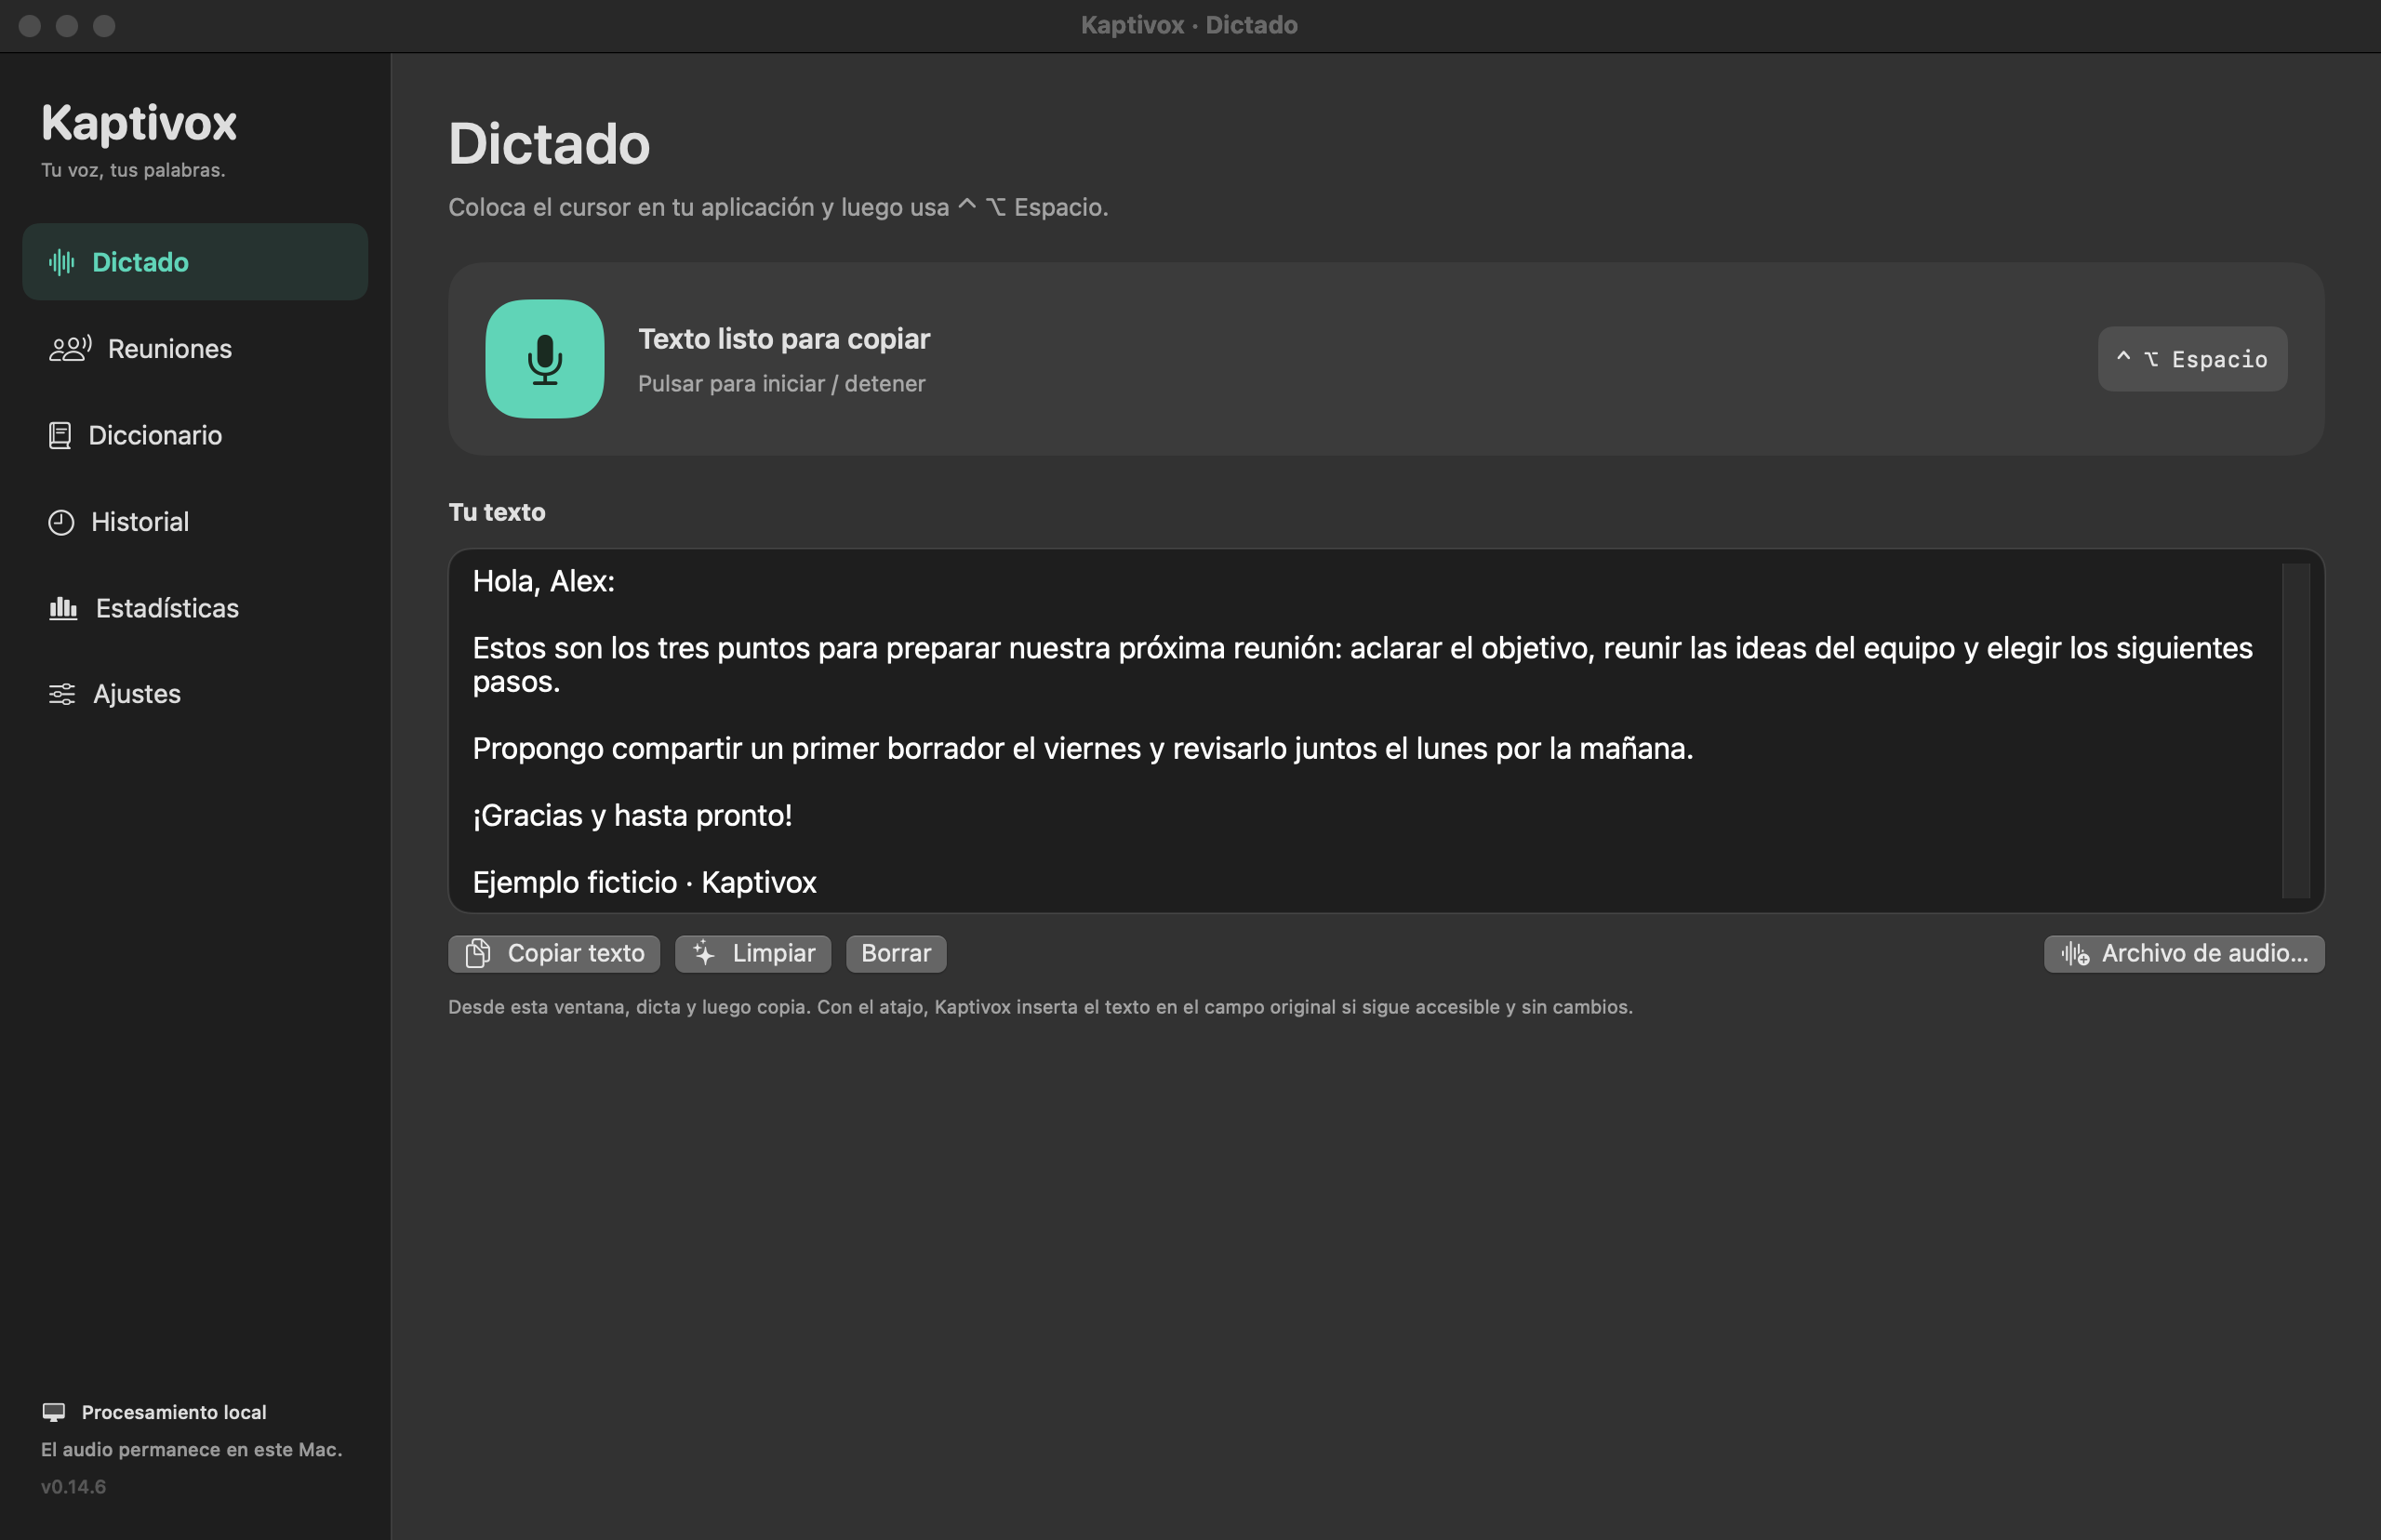Screen dimensions: 2381x1540
Task: View the Estadísticas section
Action: [x=195, y=608]
